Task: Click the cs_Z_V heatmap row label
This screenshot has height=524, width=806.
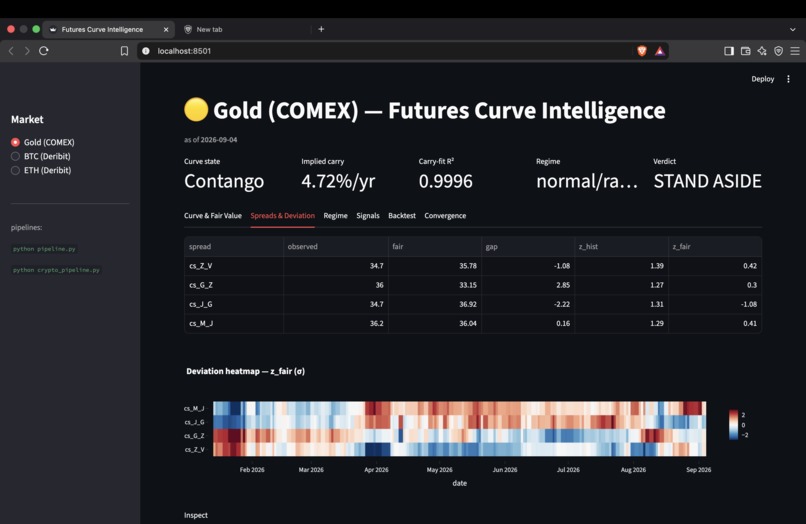Action: point(194,449)
